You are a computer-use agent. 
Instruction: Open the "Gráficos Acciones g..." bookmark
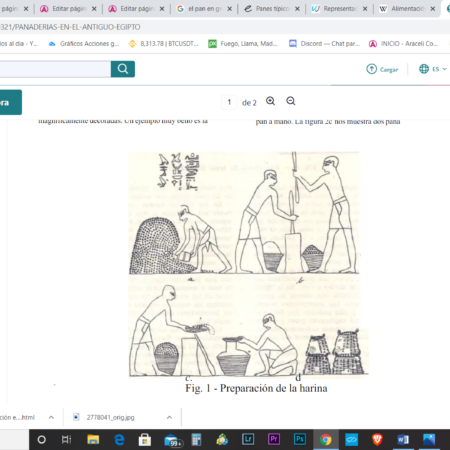[84, 44]
